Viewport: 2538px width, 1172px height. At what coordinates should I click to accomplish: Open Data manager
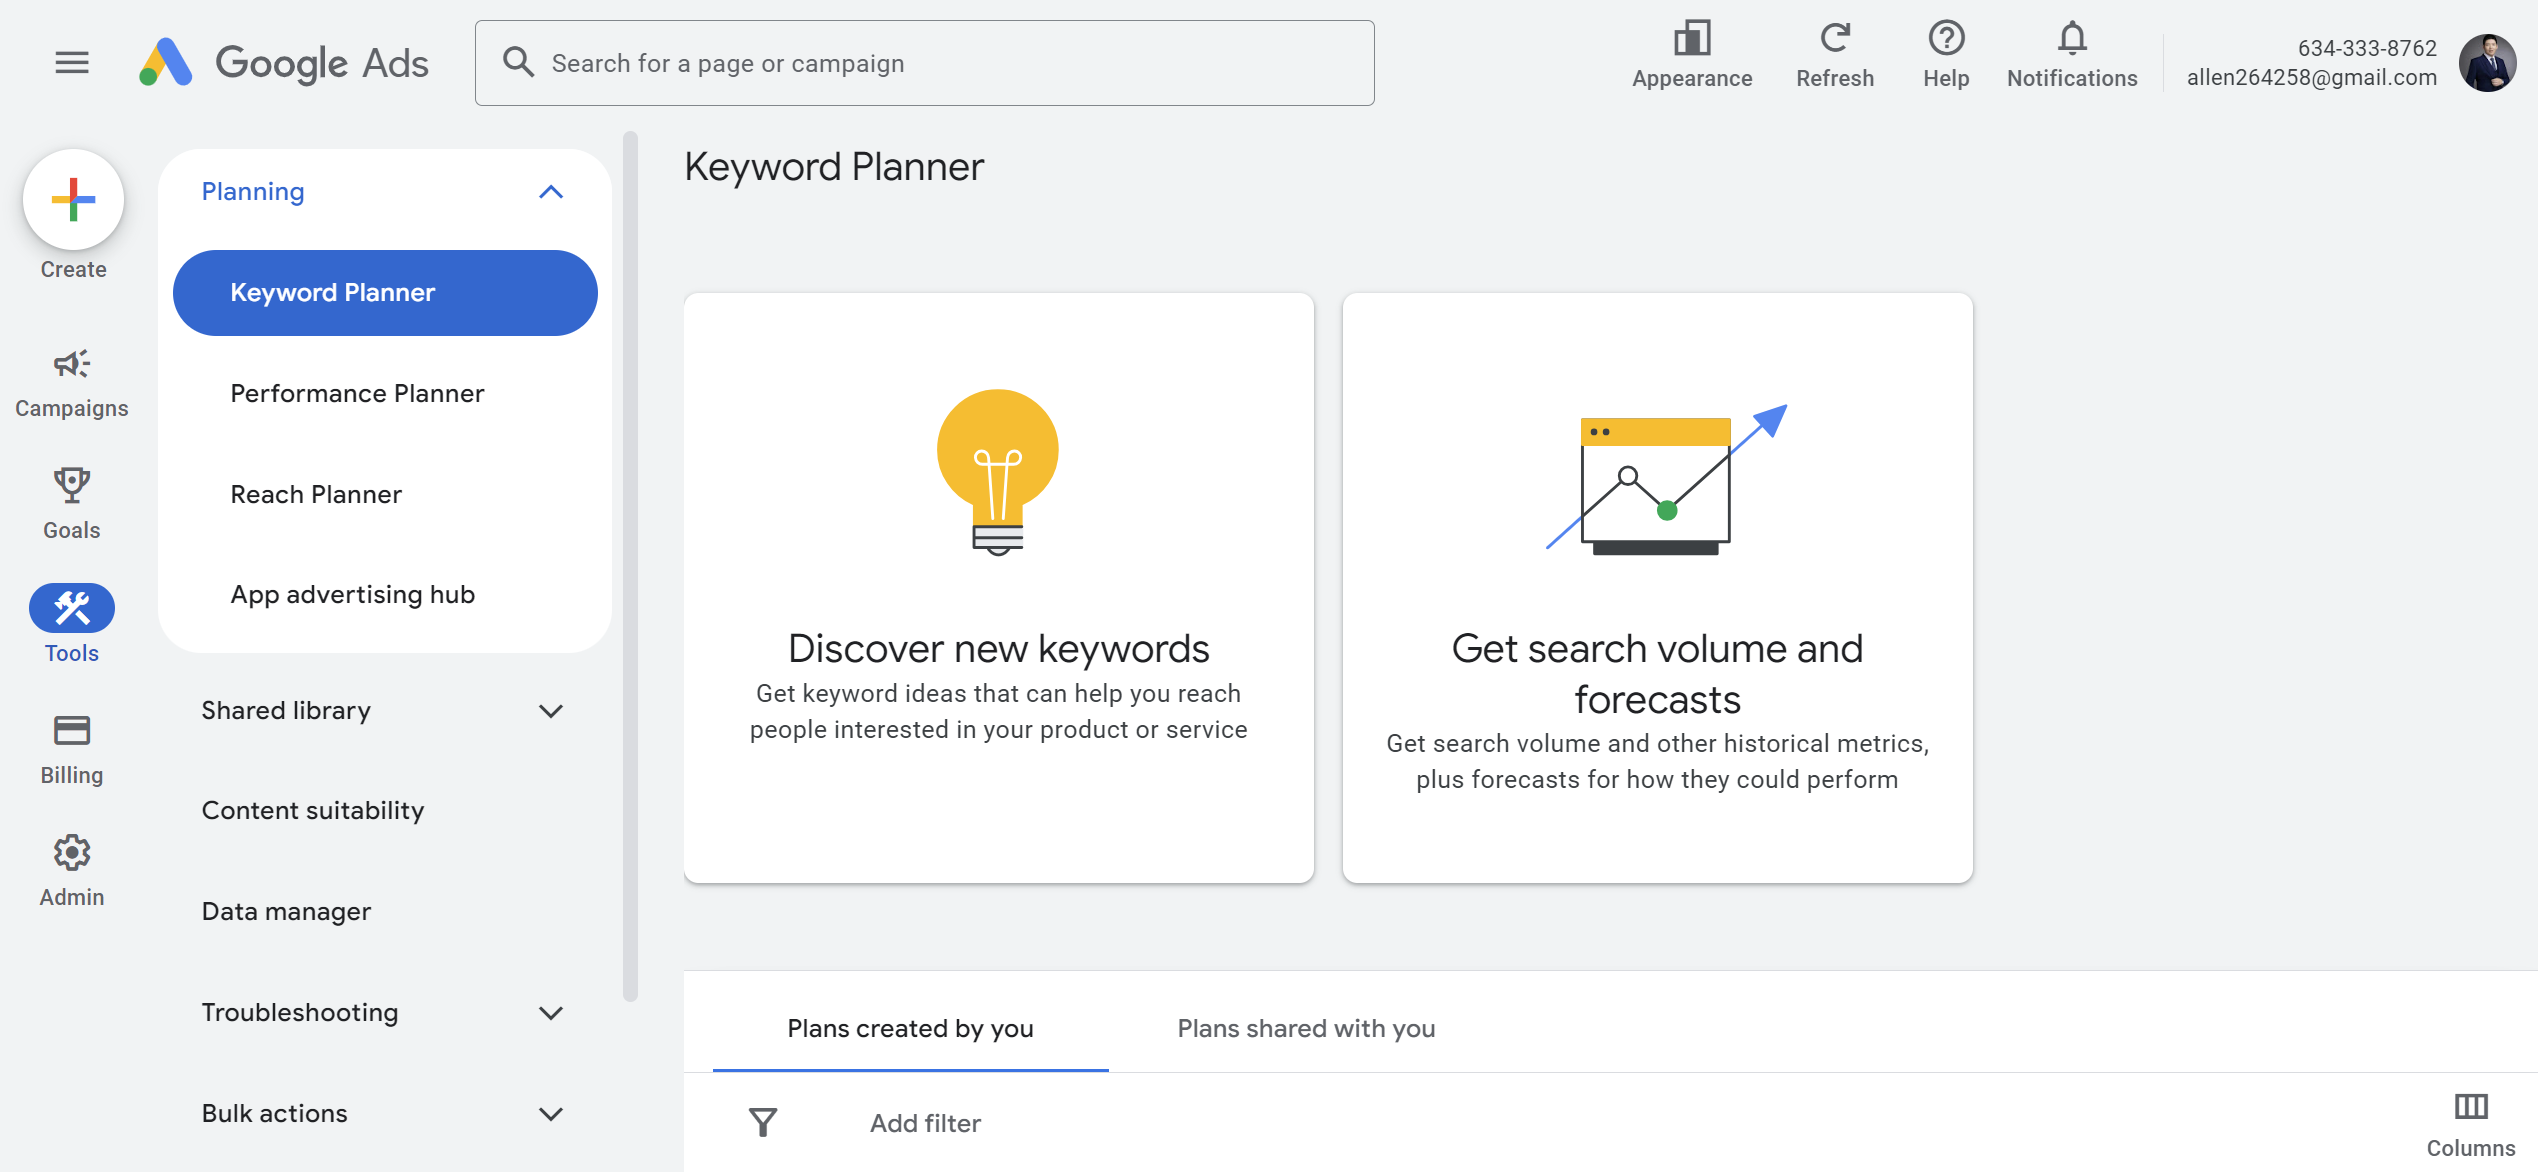[385, 912]
